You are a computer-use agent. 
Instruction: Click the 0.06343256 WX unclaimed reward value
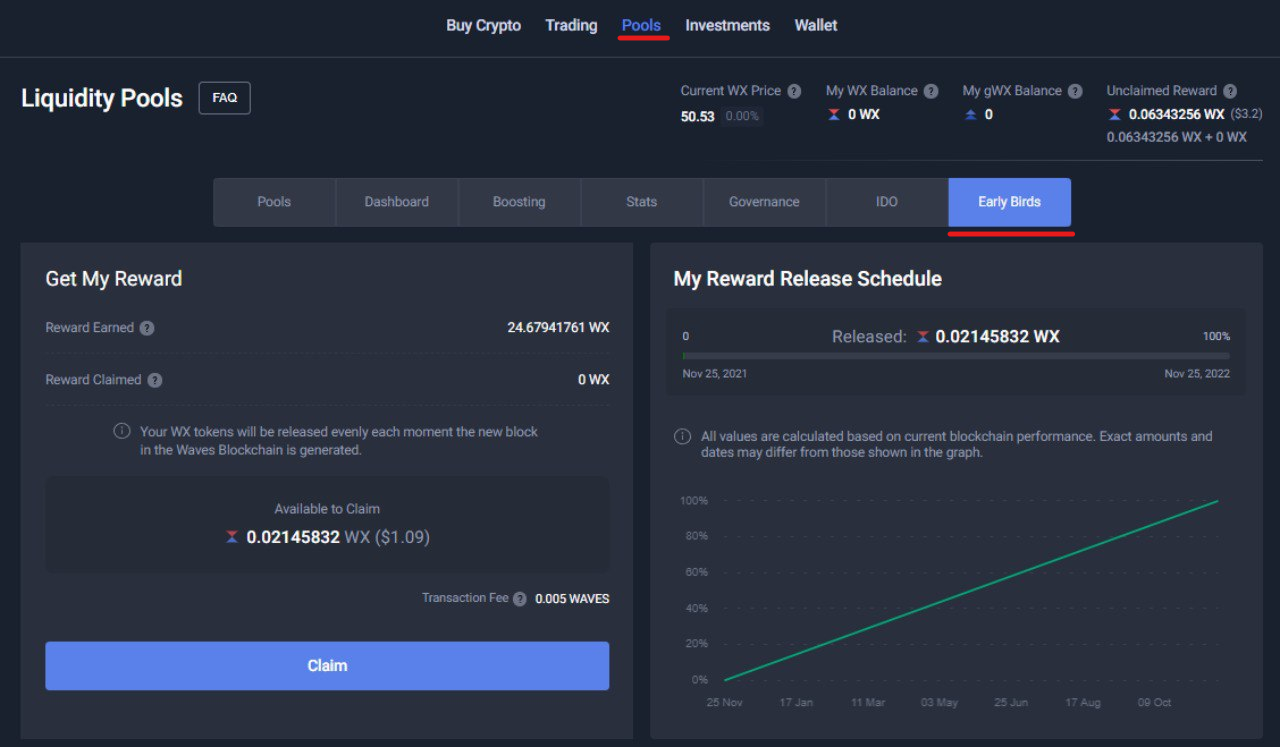(1176, 115)
